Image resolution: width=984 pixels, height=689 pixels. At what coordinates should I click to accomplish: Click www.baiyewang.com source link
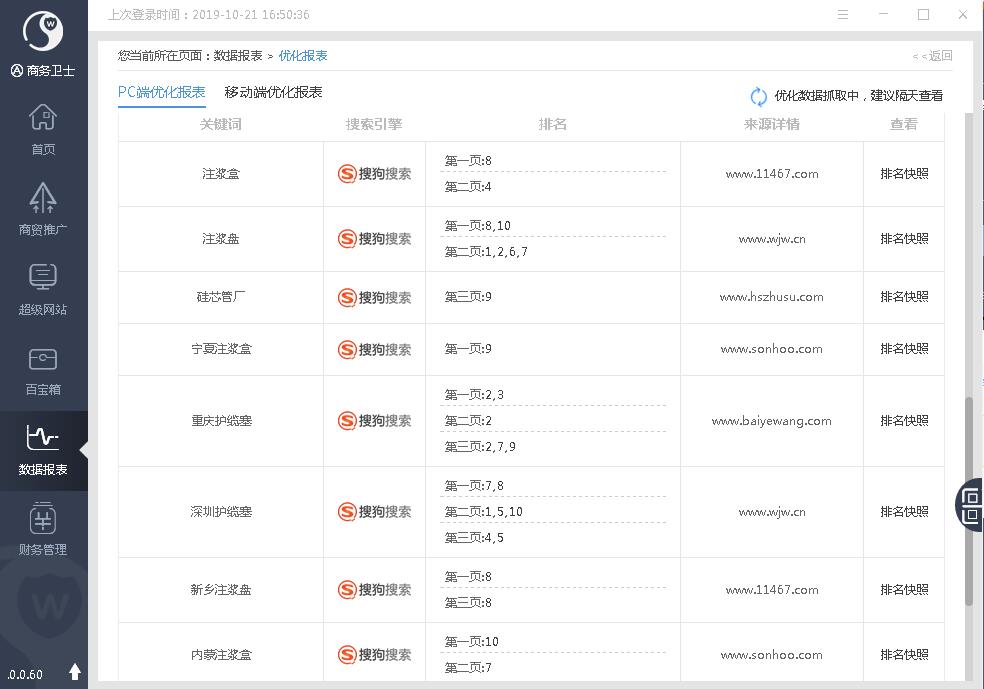(x=771, y=421)
